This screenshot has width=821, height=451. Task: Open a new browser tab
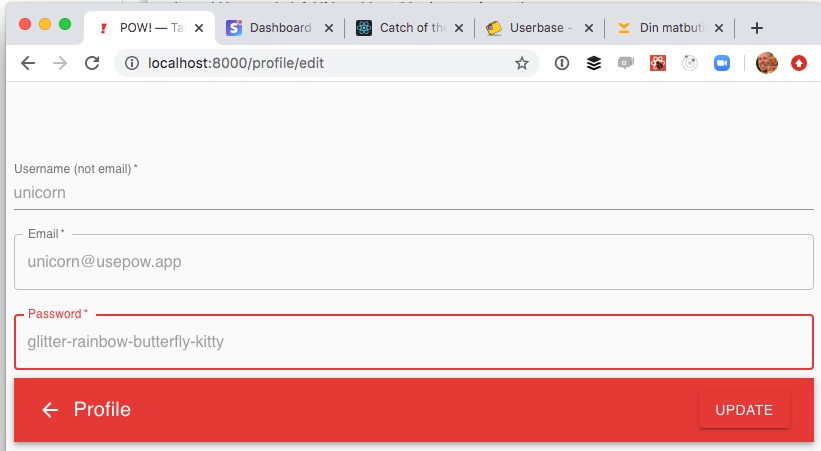coord(757,28)
